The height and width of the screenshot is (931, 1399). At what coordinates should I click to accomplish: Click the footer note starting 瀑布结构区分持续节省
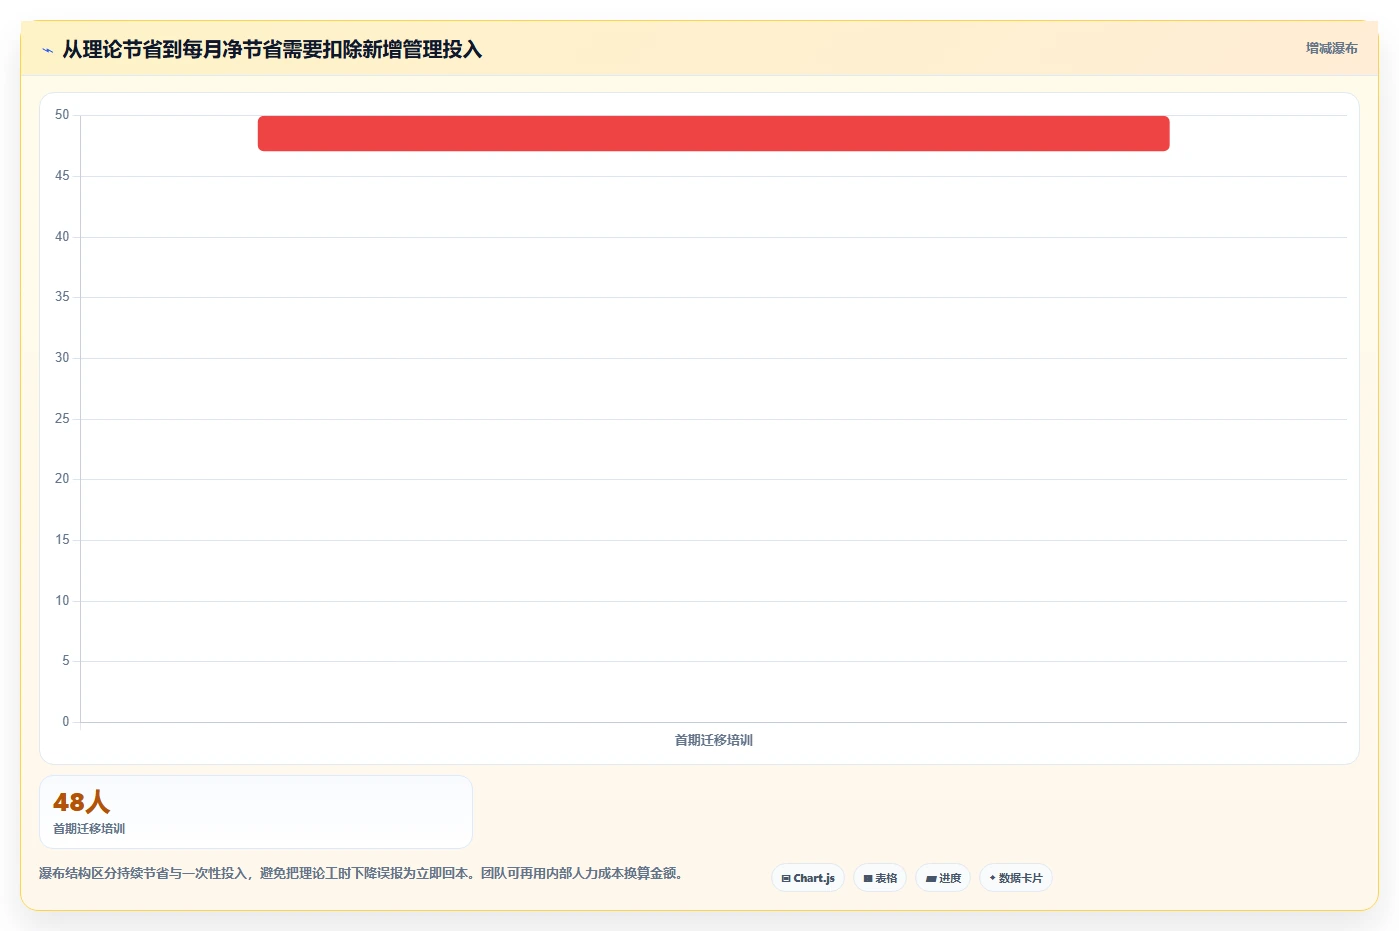[364, 873]
